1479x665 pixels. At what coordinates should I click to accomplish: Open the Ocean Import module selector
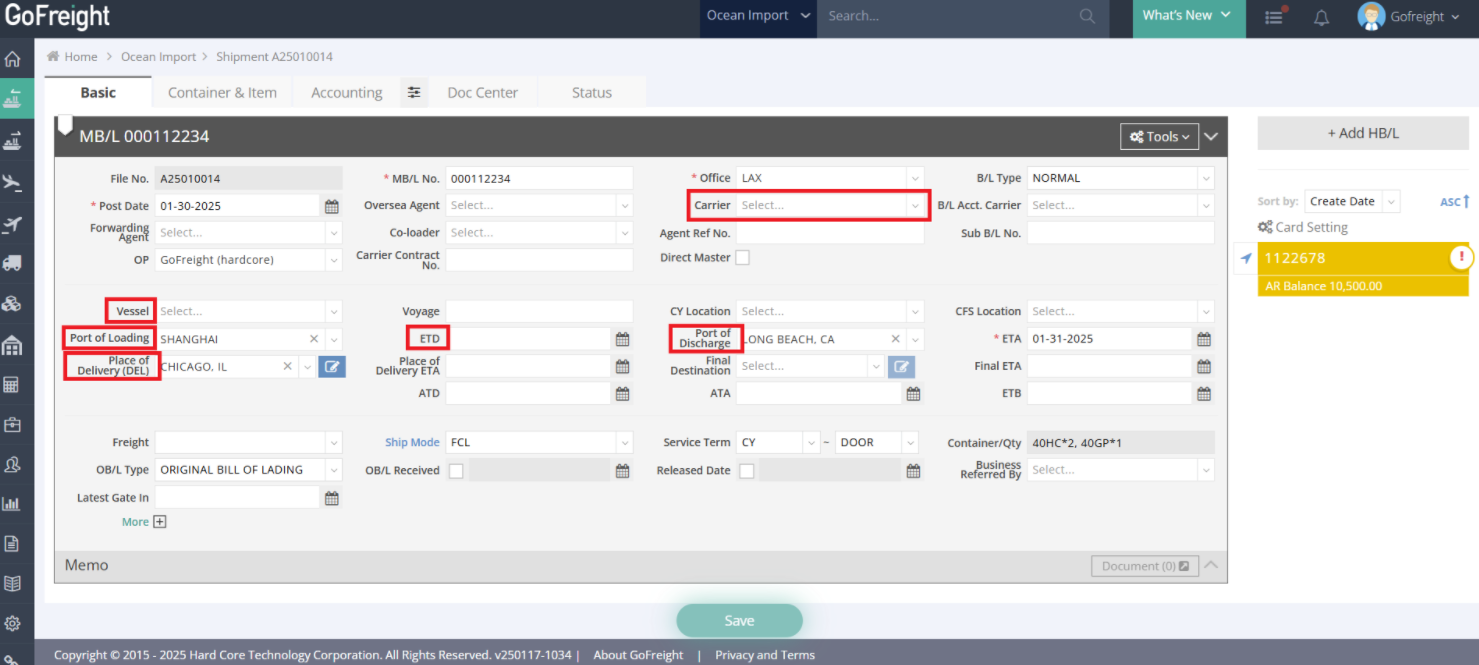coord(747,16)
